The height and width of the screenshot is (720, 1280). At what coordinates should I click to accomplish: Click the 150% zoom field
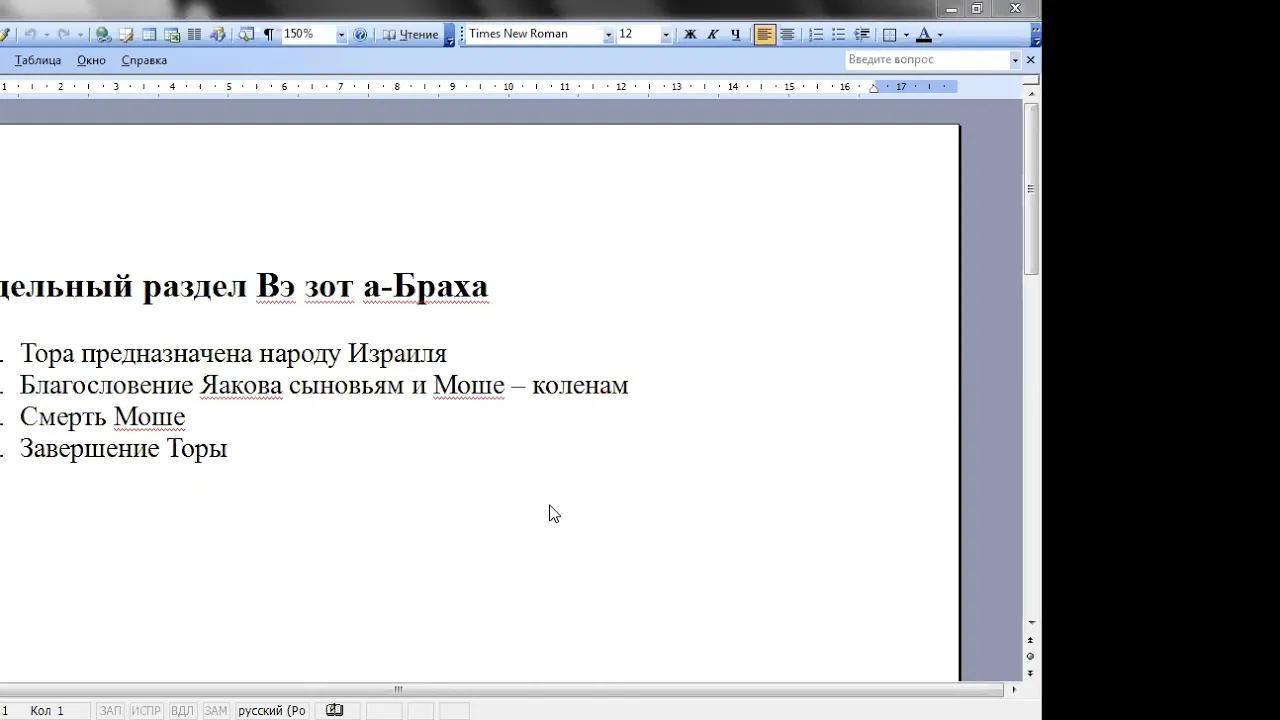(x=307, y=34)
